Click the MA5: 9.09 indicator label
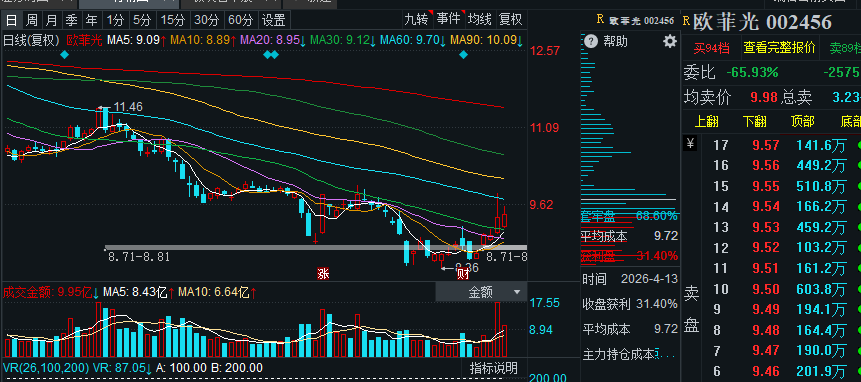The height and width of the screenshot is (382, 861). pos(137,40)
